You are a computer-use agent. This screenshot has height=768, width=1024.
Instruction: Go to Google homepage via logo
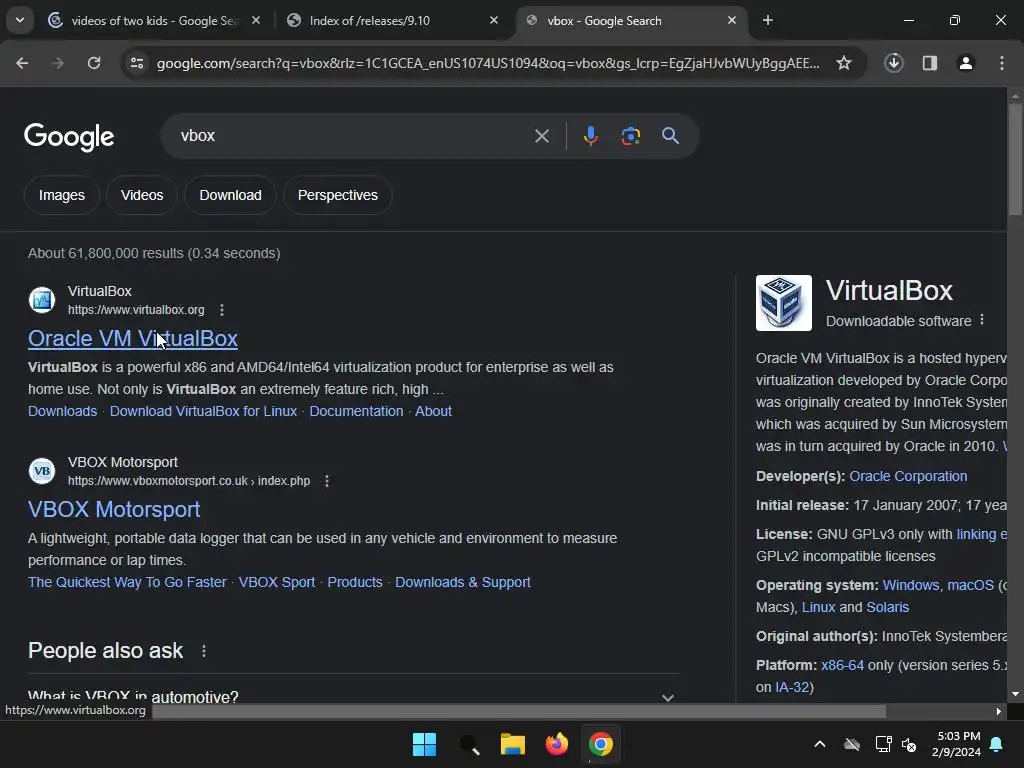click(69, 136)
